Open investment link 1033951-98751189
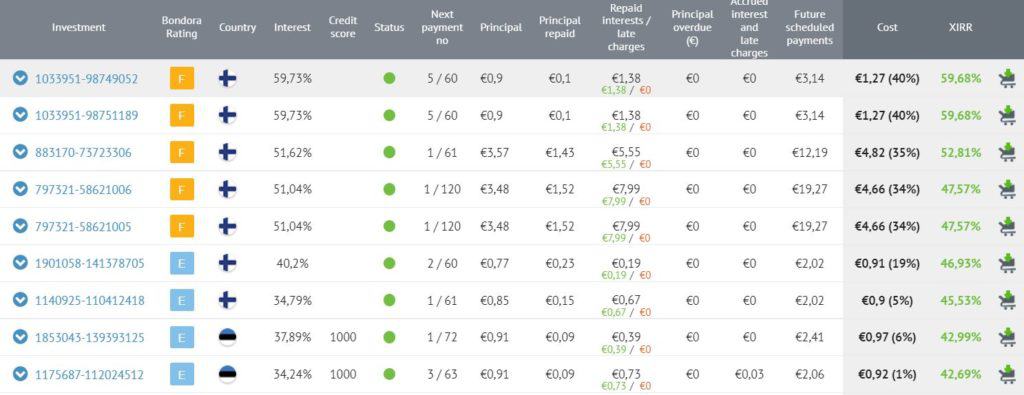The width and height of the screenshot is (1024, 395). pyautogui.click(x=86, y=116)
